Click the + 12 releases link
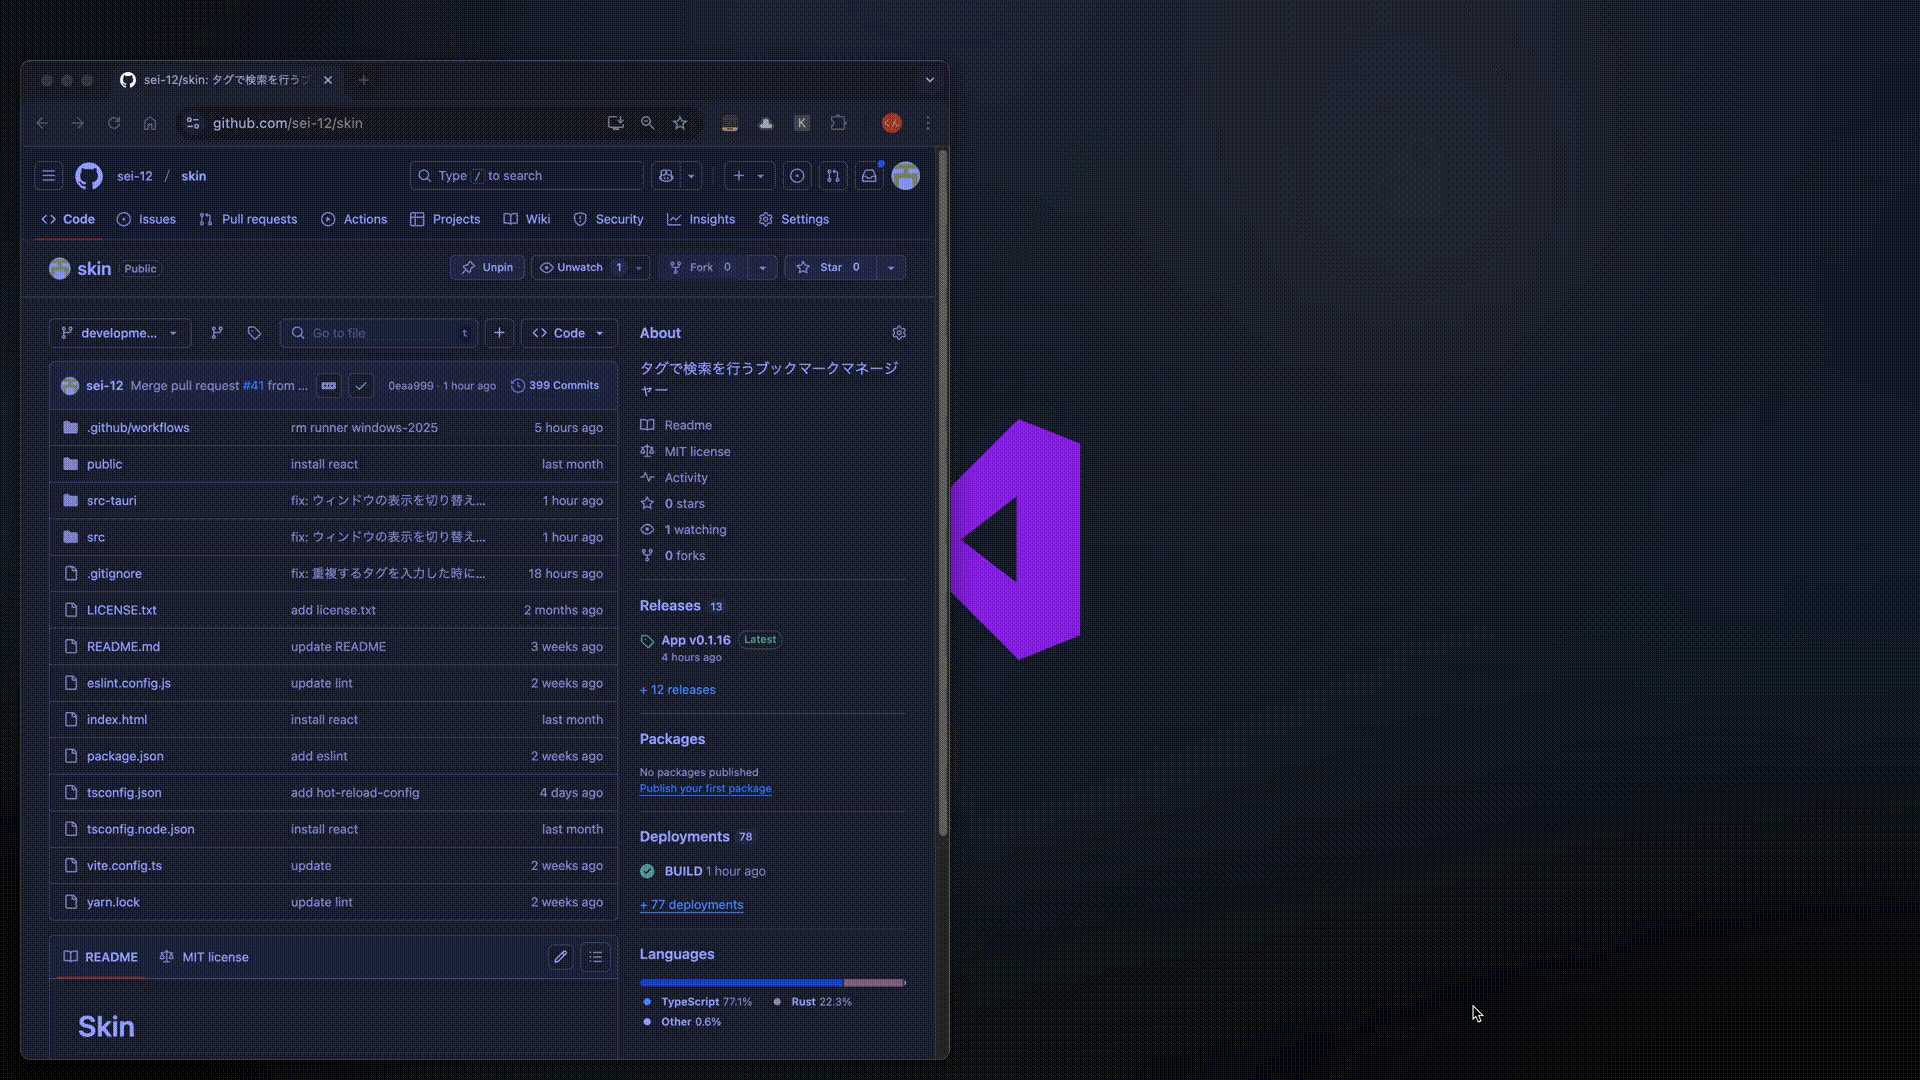 678,690
